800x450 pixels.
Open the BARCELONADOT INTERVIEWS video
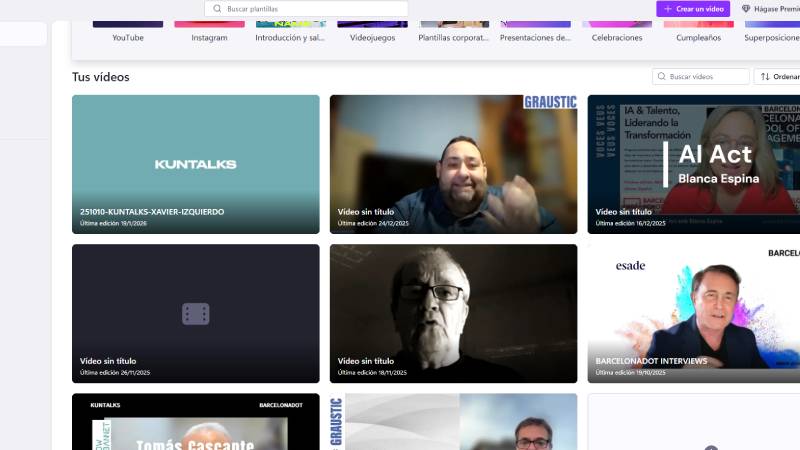pyautogui.click(x=693, y=313)
